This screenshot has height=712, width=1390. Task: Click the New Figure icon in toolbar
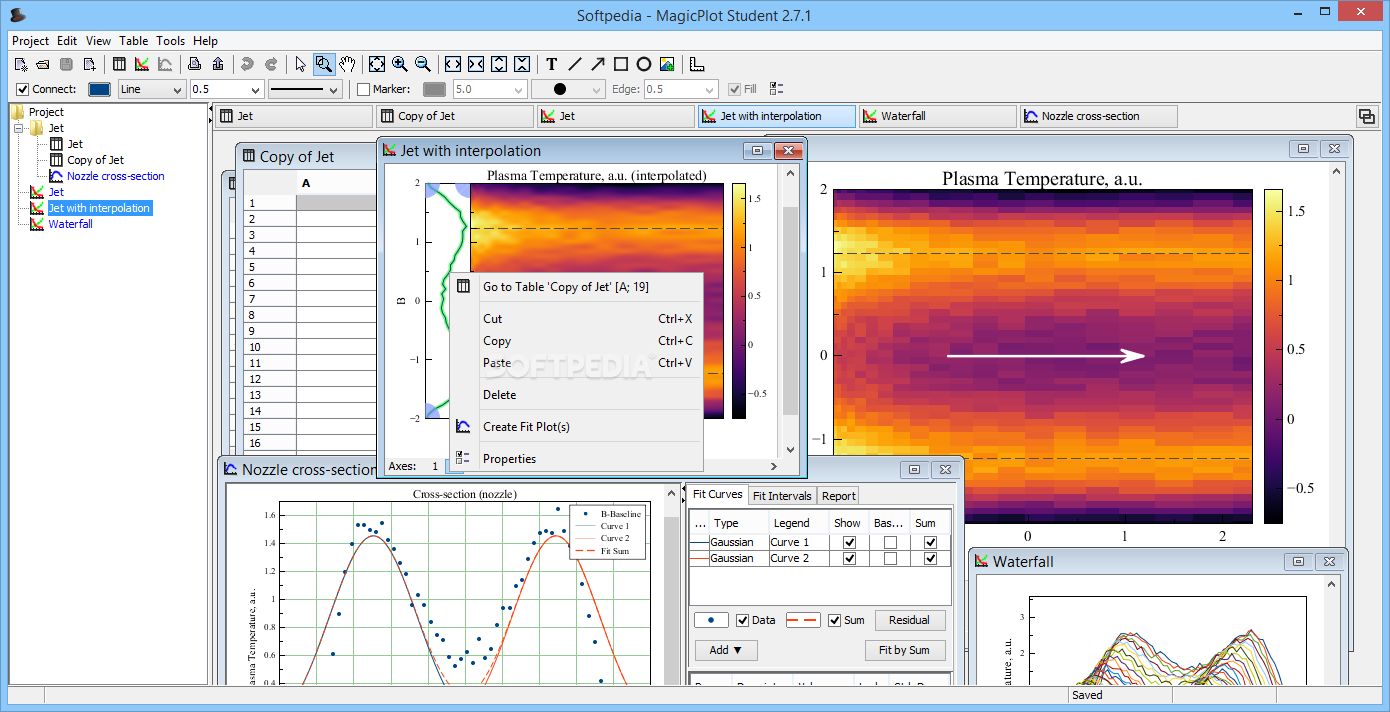coord(142,64)
